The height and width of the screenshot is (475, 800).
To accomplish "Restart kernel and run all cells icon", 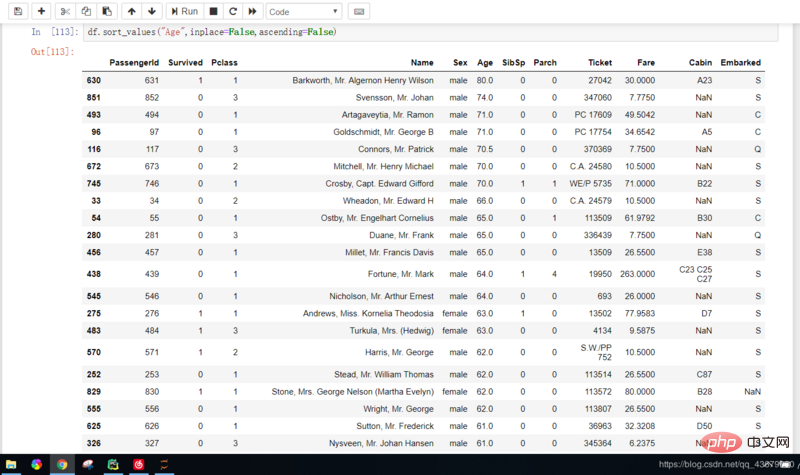I will [253, 11].
